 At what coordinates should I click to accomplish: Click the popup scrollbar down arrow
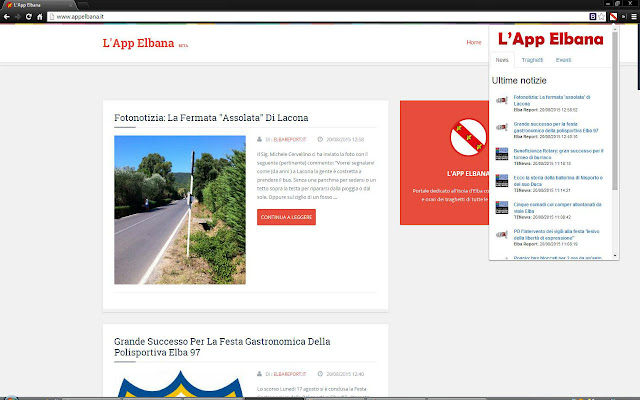pyautogui.click(x=615, y=256)
